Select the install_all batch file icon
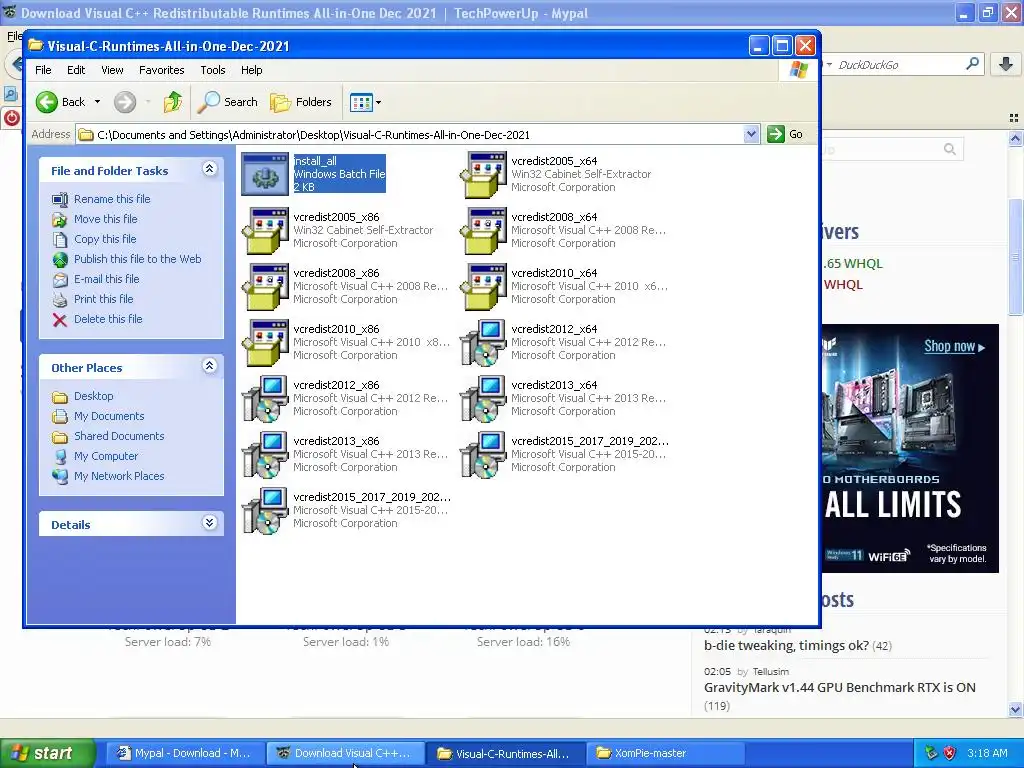This screenshot has width=1024, height=768. [x=265, y=174]
